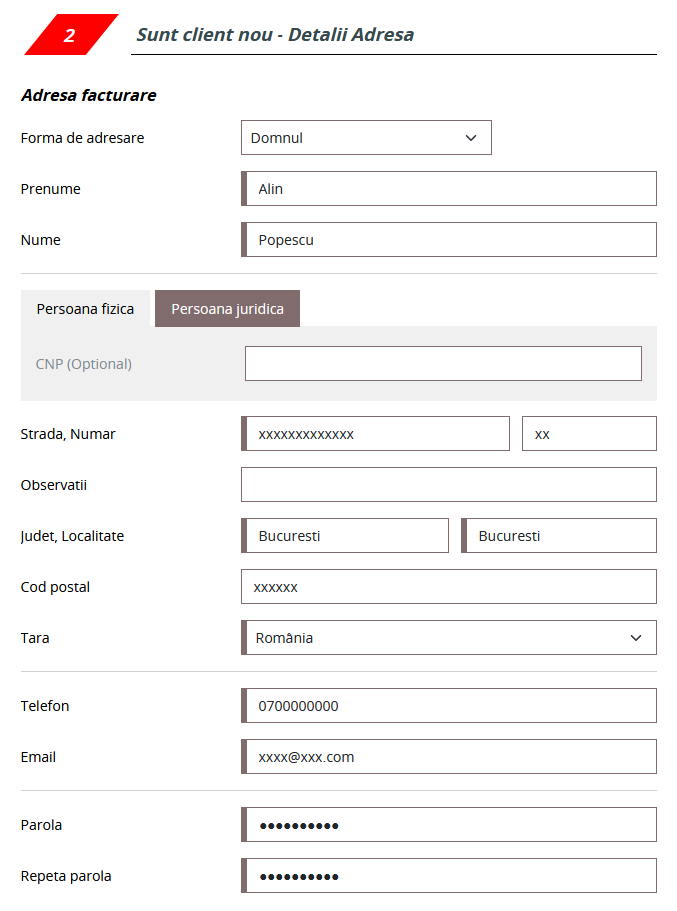Click the CNP (Optional) input field
This screenshot has width=677, height=911.
[x=443, y=364]
